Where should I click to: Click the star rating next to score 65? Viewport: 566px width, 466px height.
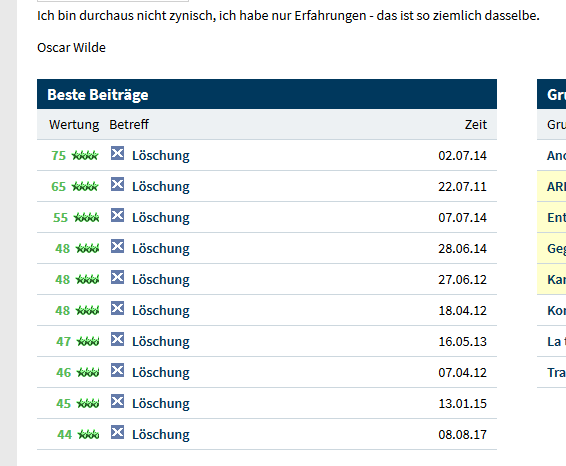85,187
